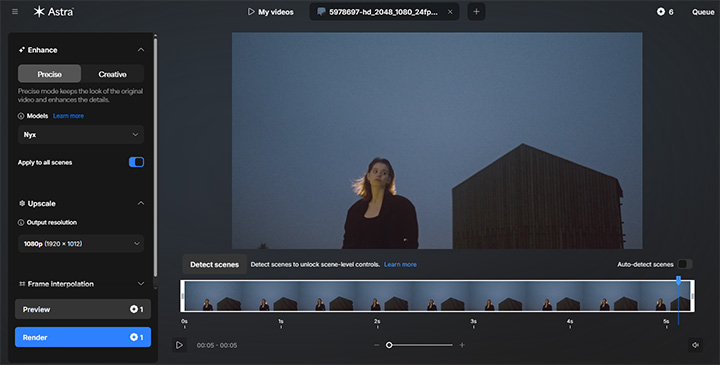Expand the Frame interpolation section
The height and width of the screenshot is (365, 720).
coord(141,284)
